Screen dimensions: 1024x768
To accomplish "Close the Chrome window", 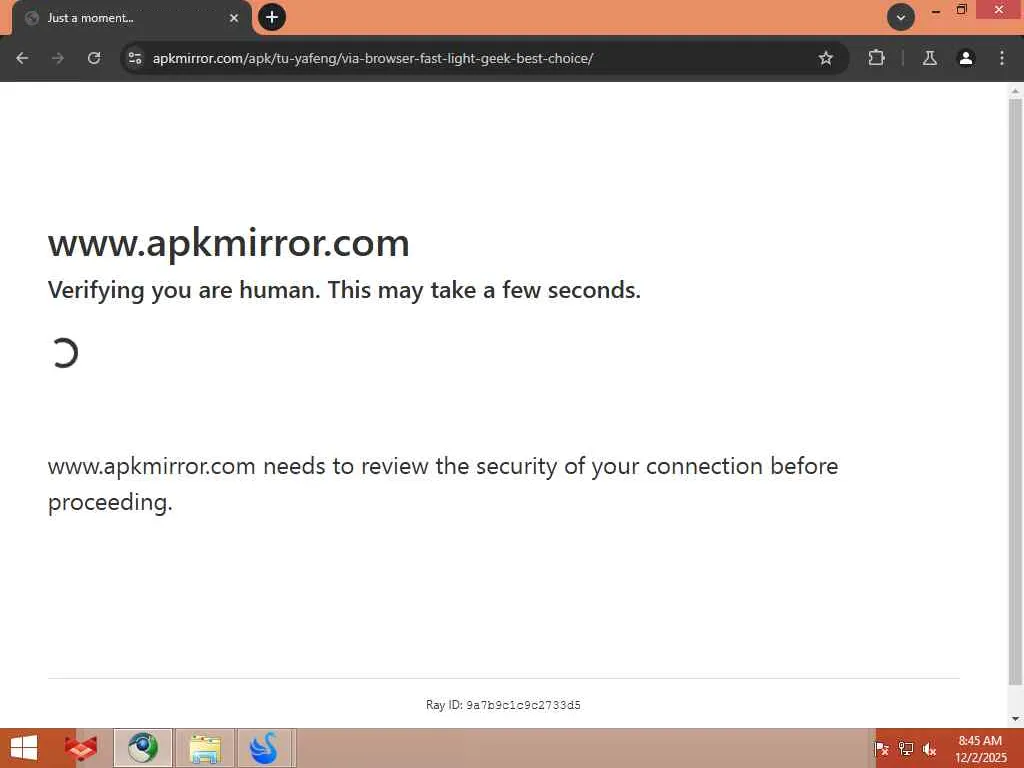I will pos(999,10).
